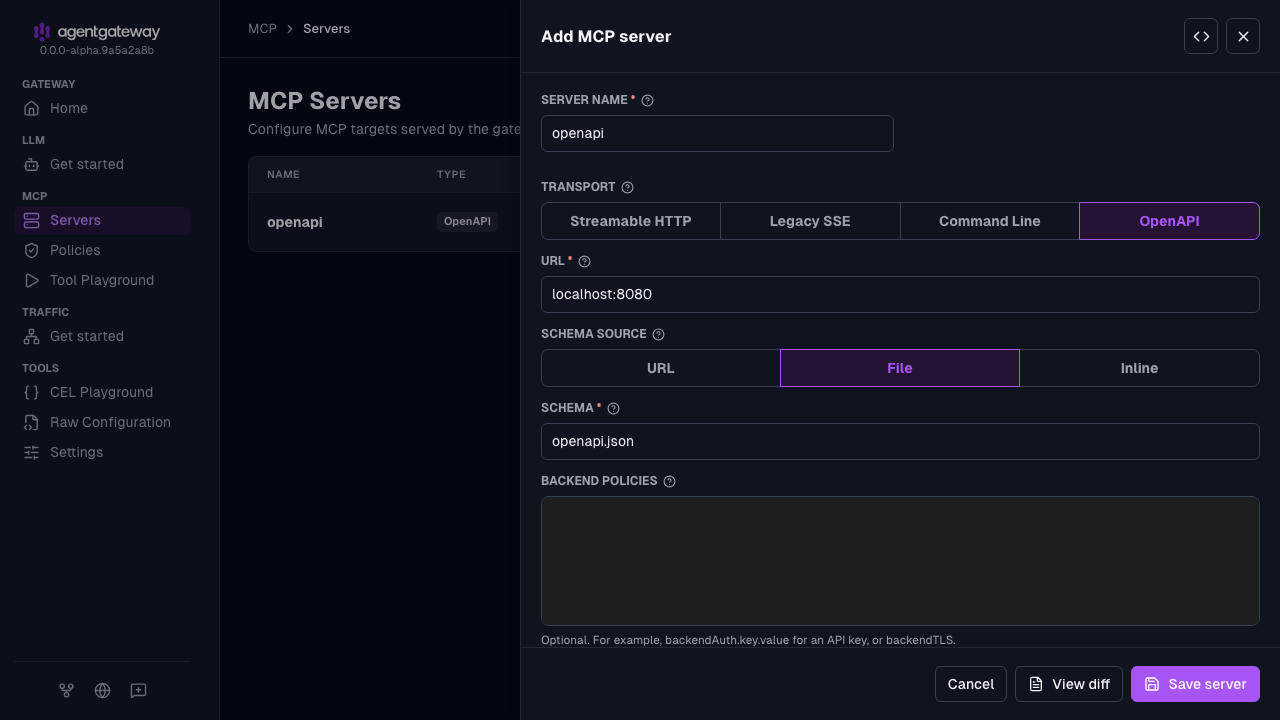Screen dimensions: 1280x720
Task: Click the feedback message icon in footer
Action: pyautogui.click(x=138, y=690)
